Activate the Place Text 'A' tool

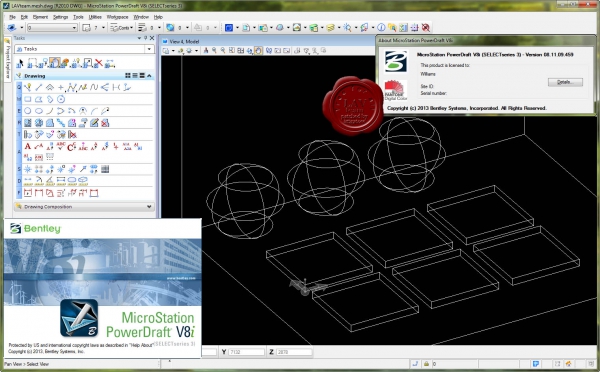(x=28, y=146)
